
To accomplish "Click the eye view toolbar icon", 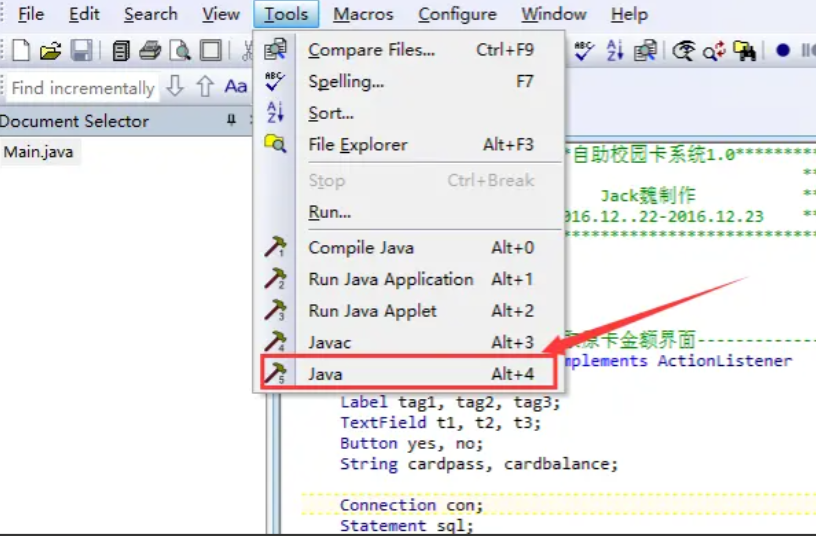I will click(683, 50).
